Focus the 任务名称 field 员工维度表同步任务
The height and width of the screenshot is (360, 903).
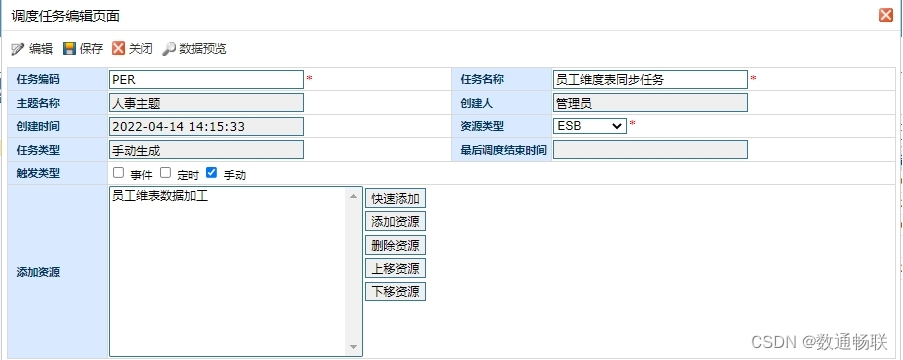click(x=650, y=79)
